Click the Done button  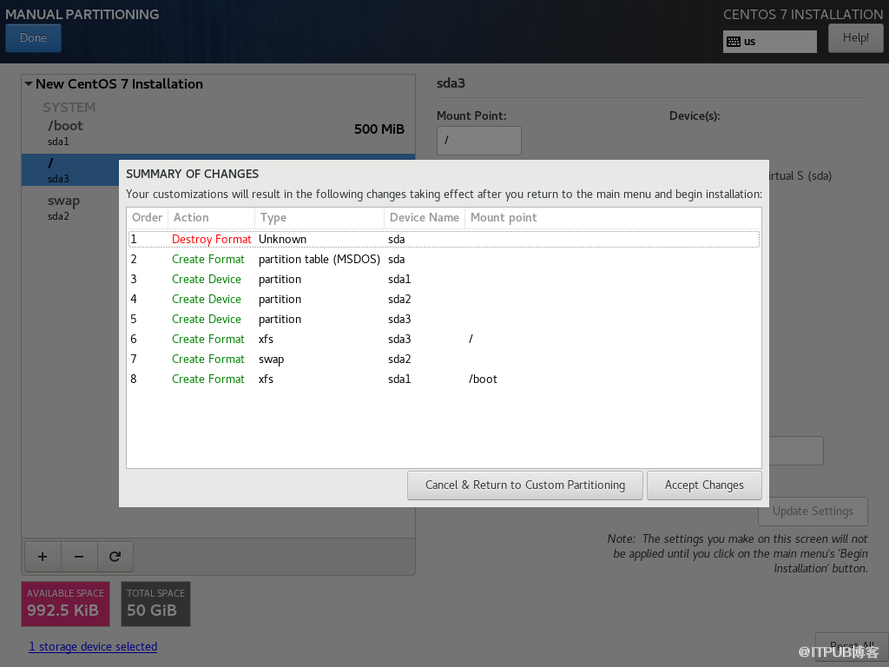(x=33, y=38)
